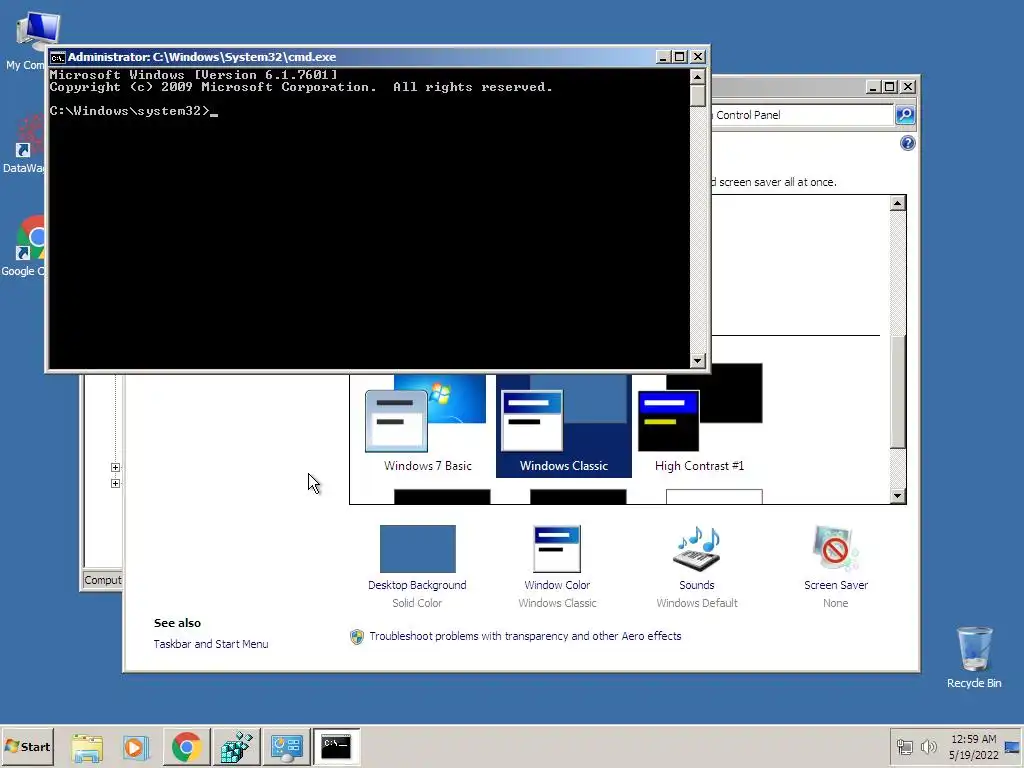Switch to the cmd.exe taskbar button
This screenshot has height=768, width=1024.
[336, 746]
